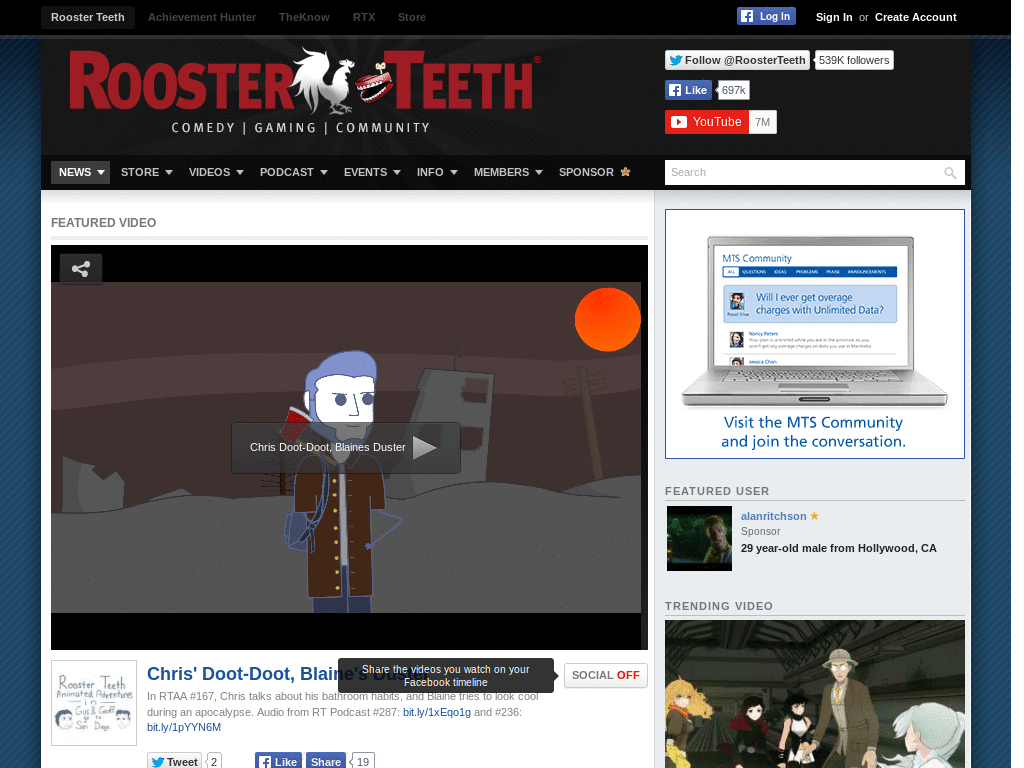The height and width of the screenshot is (768, 1024).
Task: Expand the NEWS dropdown menu
Action: 81,172
